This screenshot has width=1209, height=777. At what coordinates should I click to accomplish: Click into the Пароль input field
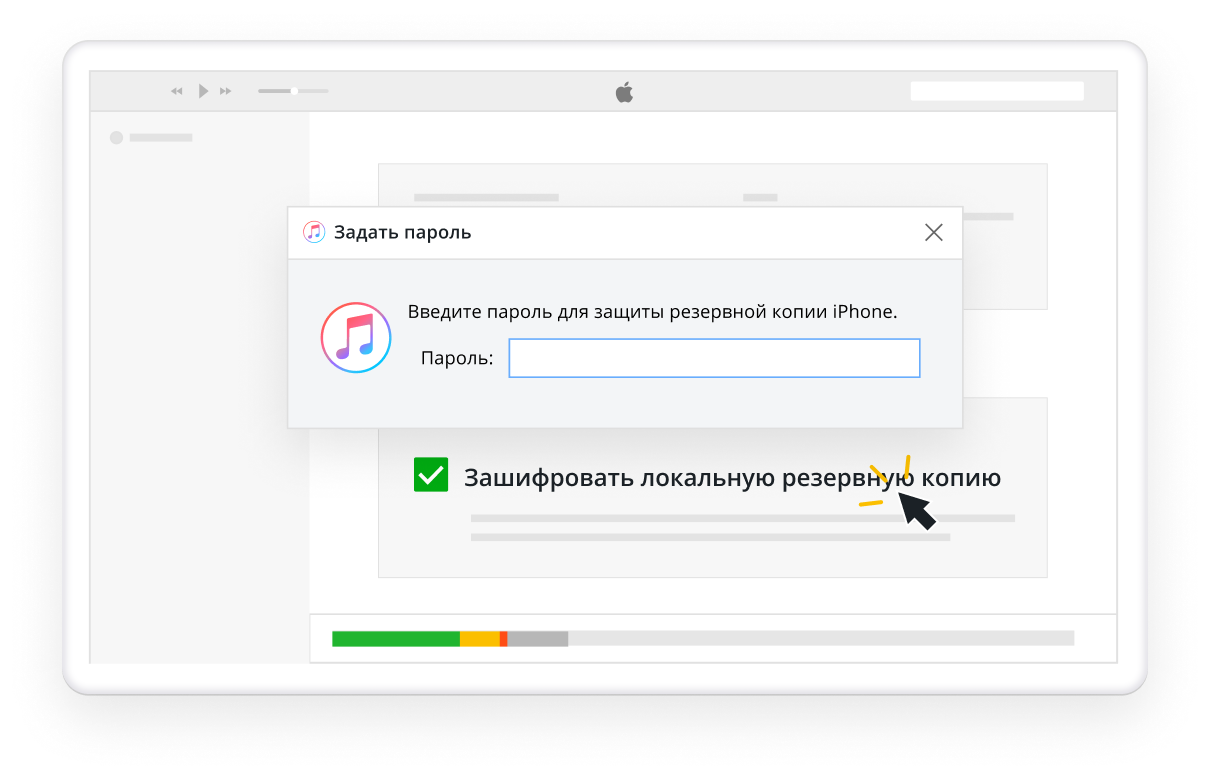pos(714,358)
